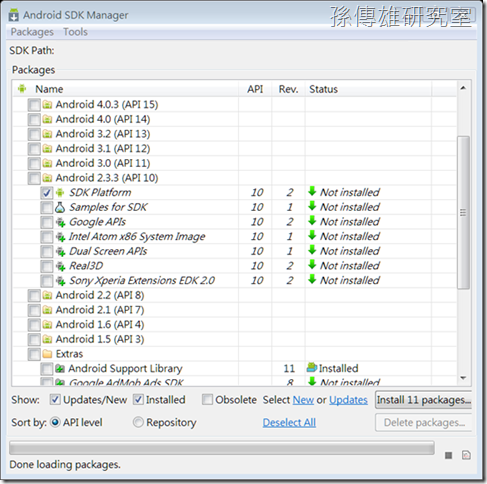Screen dimensions: 487x484
Task: Click the Extras folder icon
Action: point(47,354)
